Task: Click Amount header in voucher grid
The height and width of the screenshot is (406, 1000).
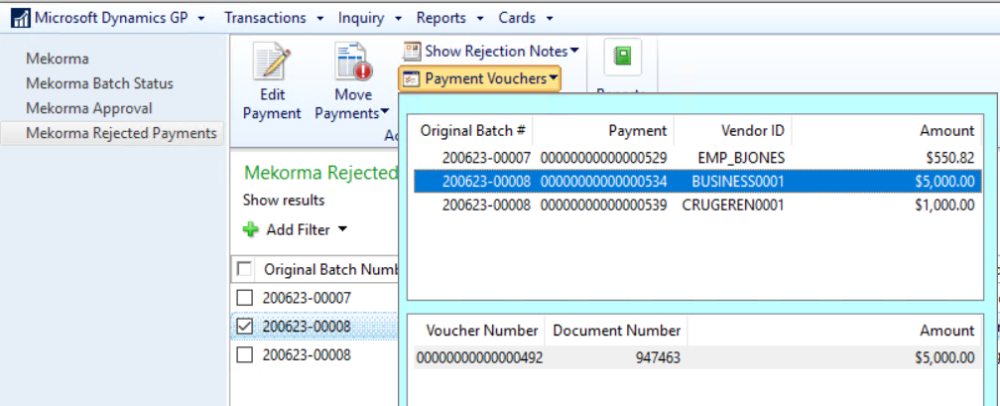Action: pyautogui.click(x=835, y=331)
